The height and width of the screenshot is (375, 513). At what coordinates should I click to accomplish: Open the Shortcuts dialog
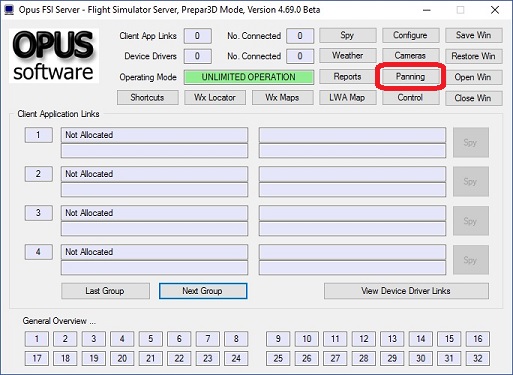[148, 98]
